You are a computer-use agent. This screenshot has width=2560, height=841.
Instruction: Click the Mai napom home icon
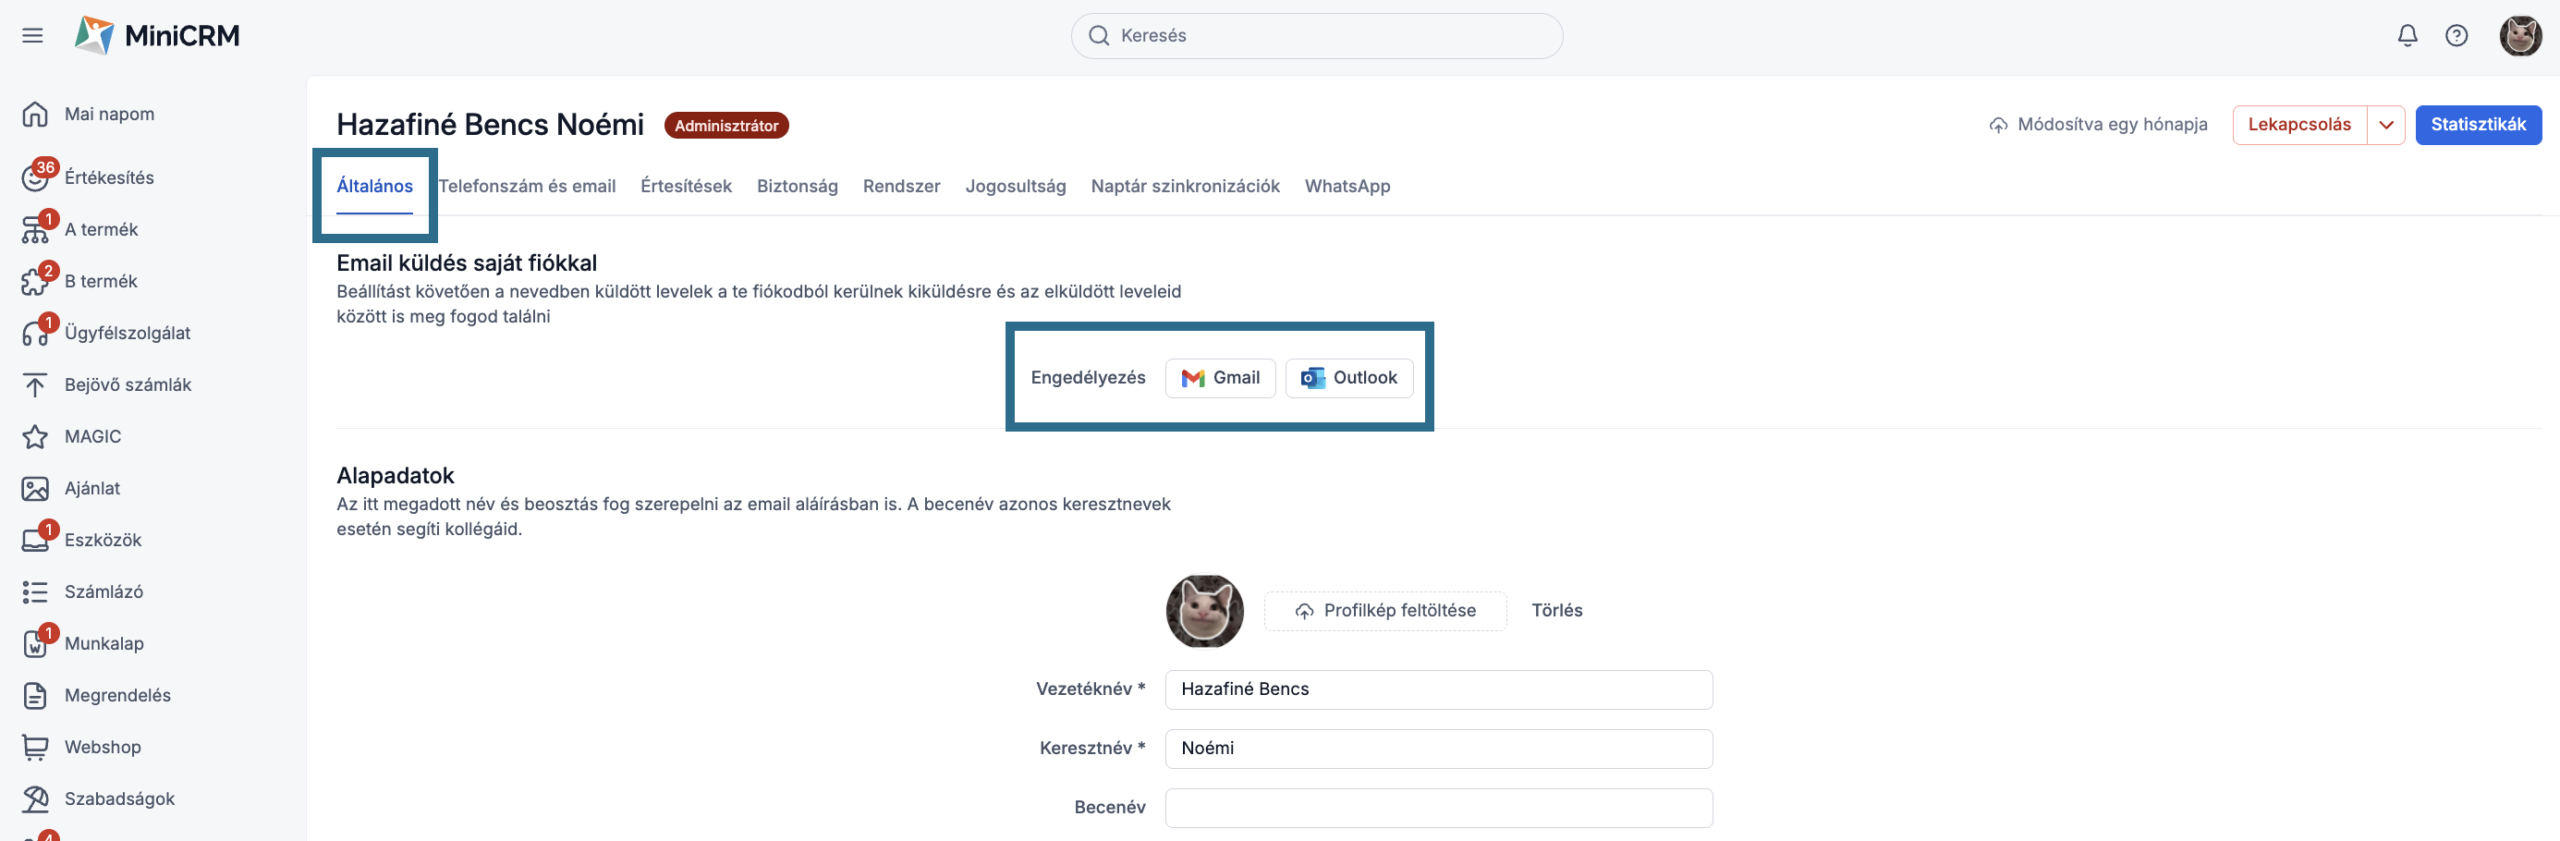tap(35, 115)
